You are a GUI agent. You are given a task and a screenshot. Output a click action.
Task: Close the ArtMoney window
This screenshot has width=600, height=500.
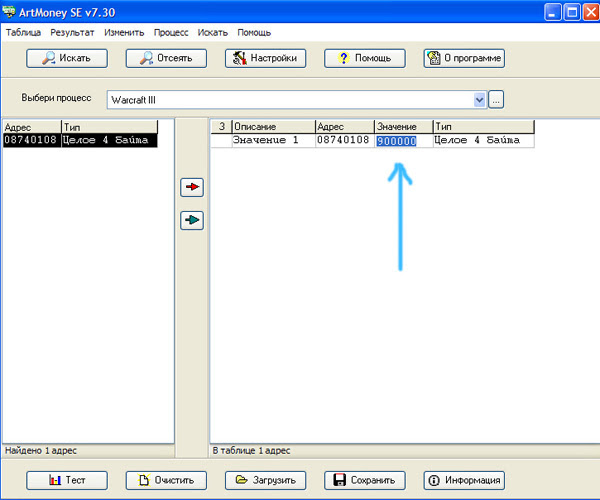592,12
